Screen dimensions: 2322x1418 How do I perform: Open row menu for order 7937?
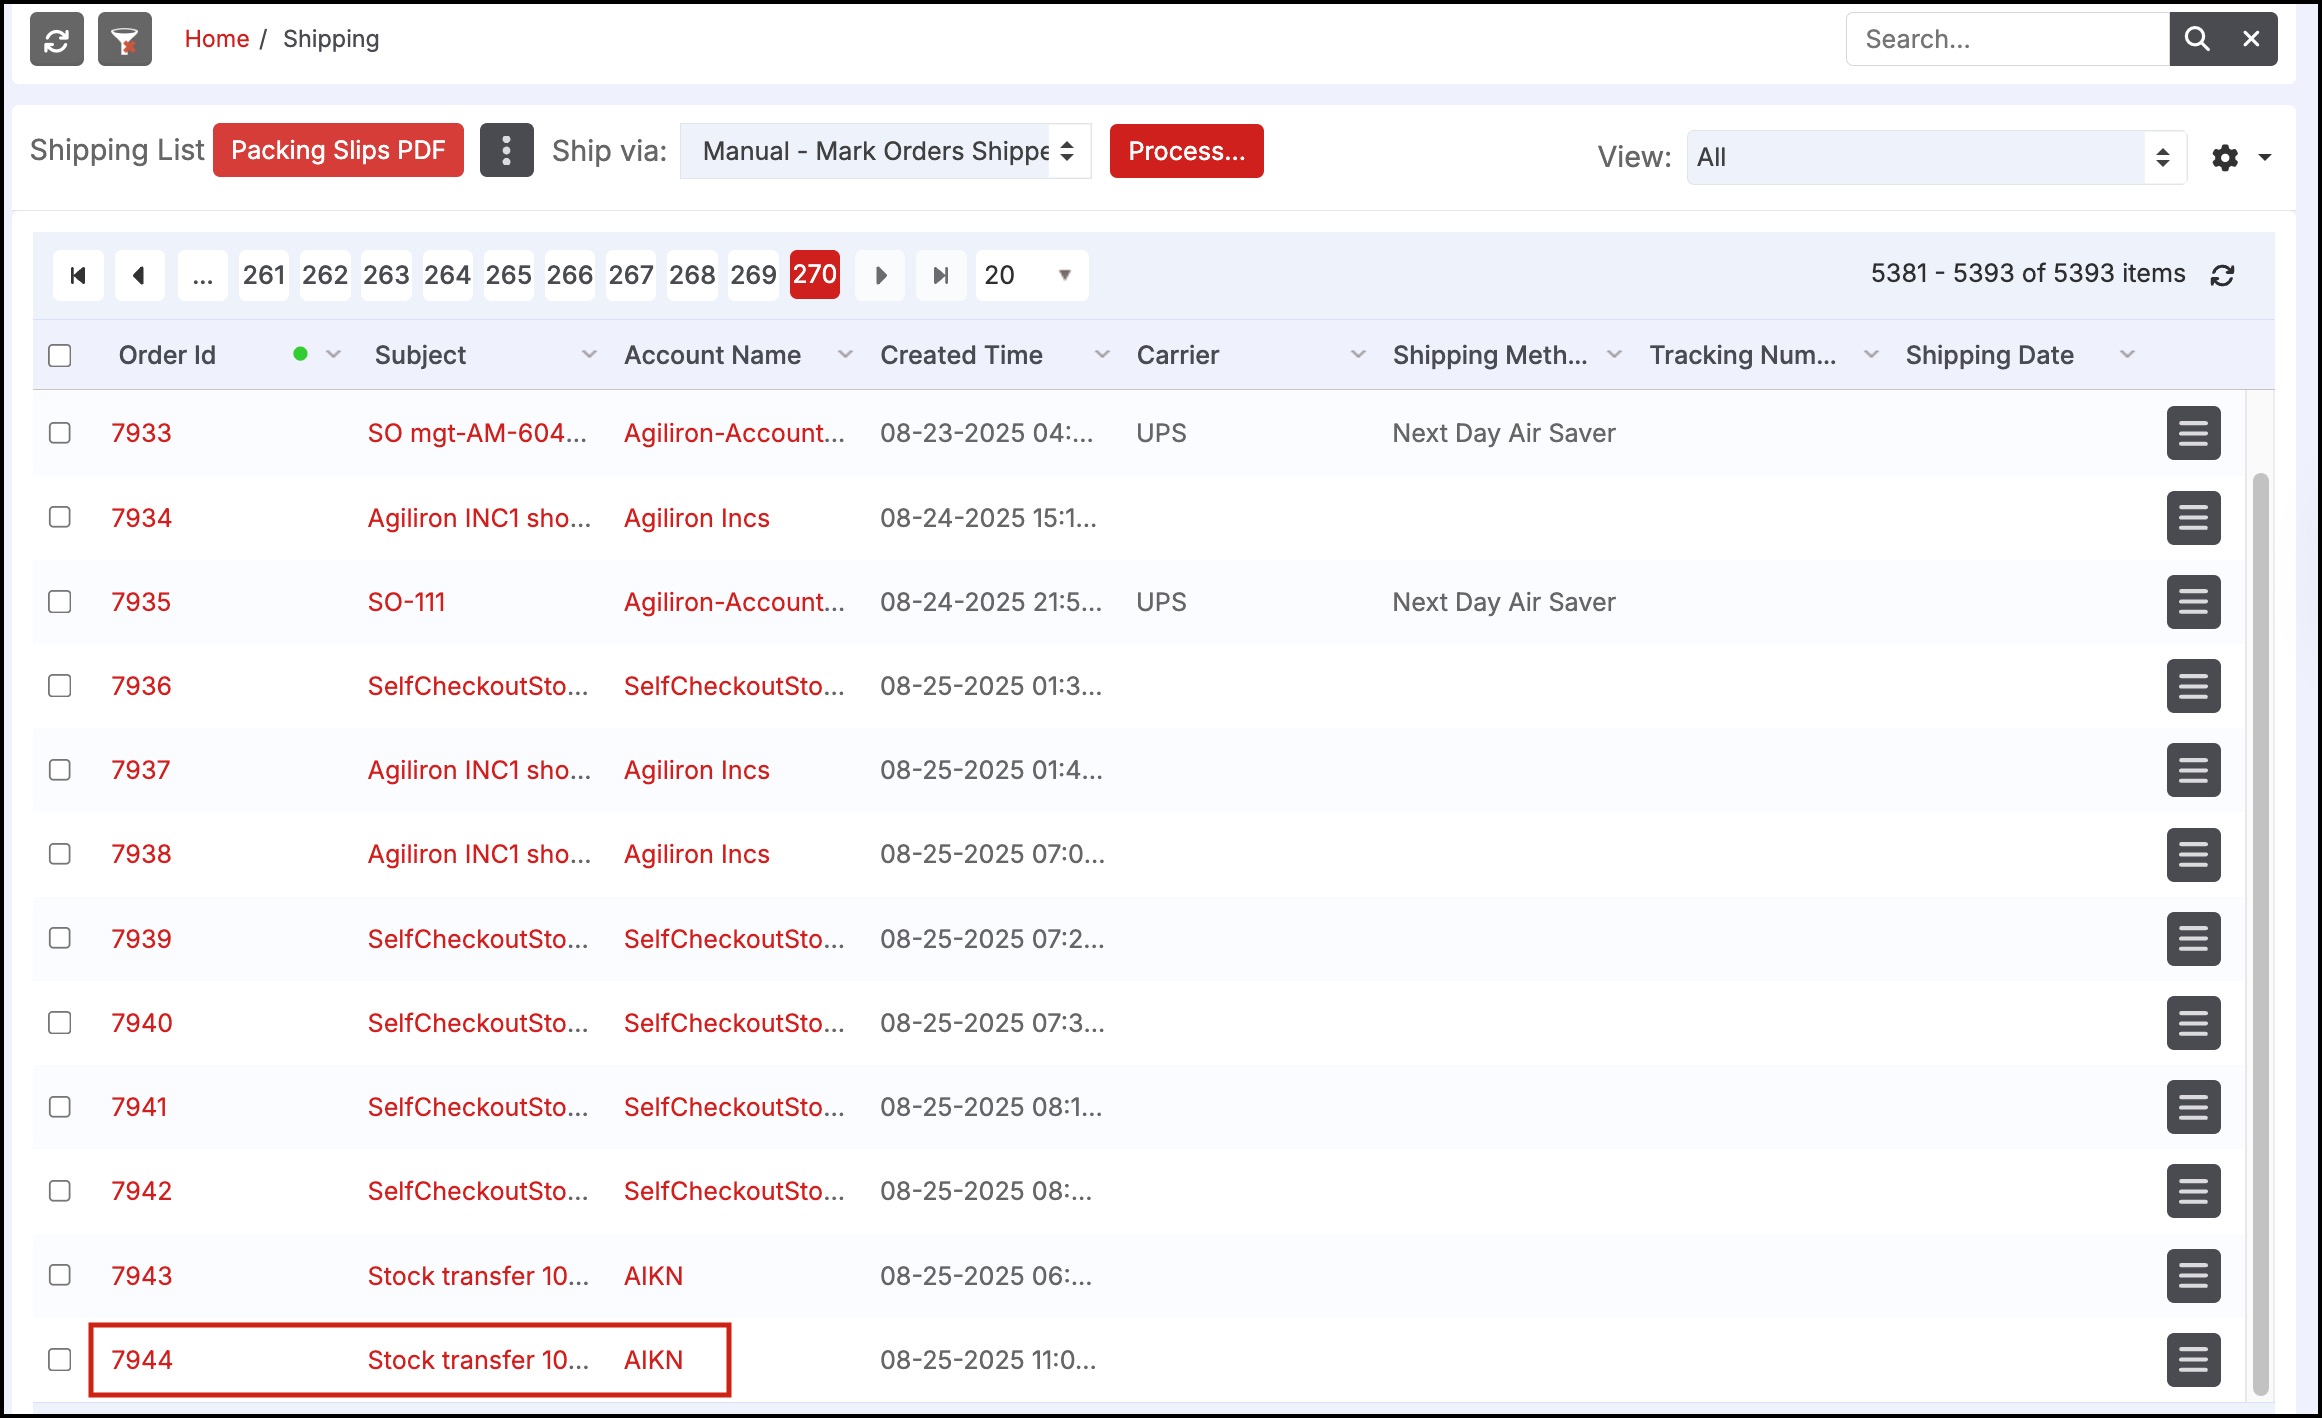click(2193, 770)
